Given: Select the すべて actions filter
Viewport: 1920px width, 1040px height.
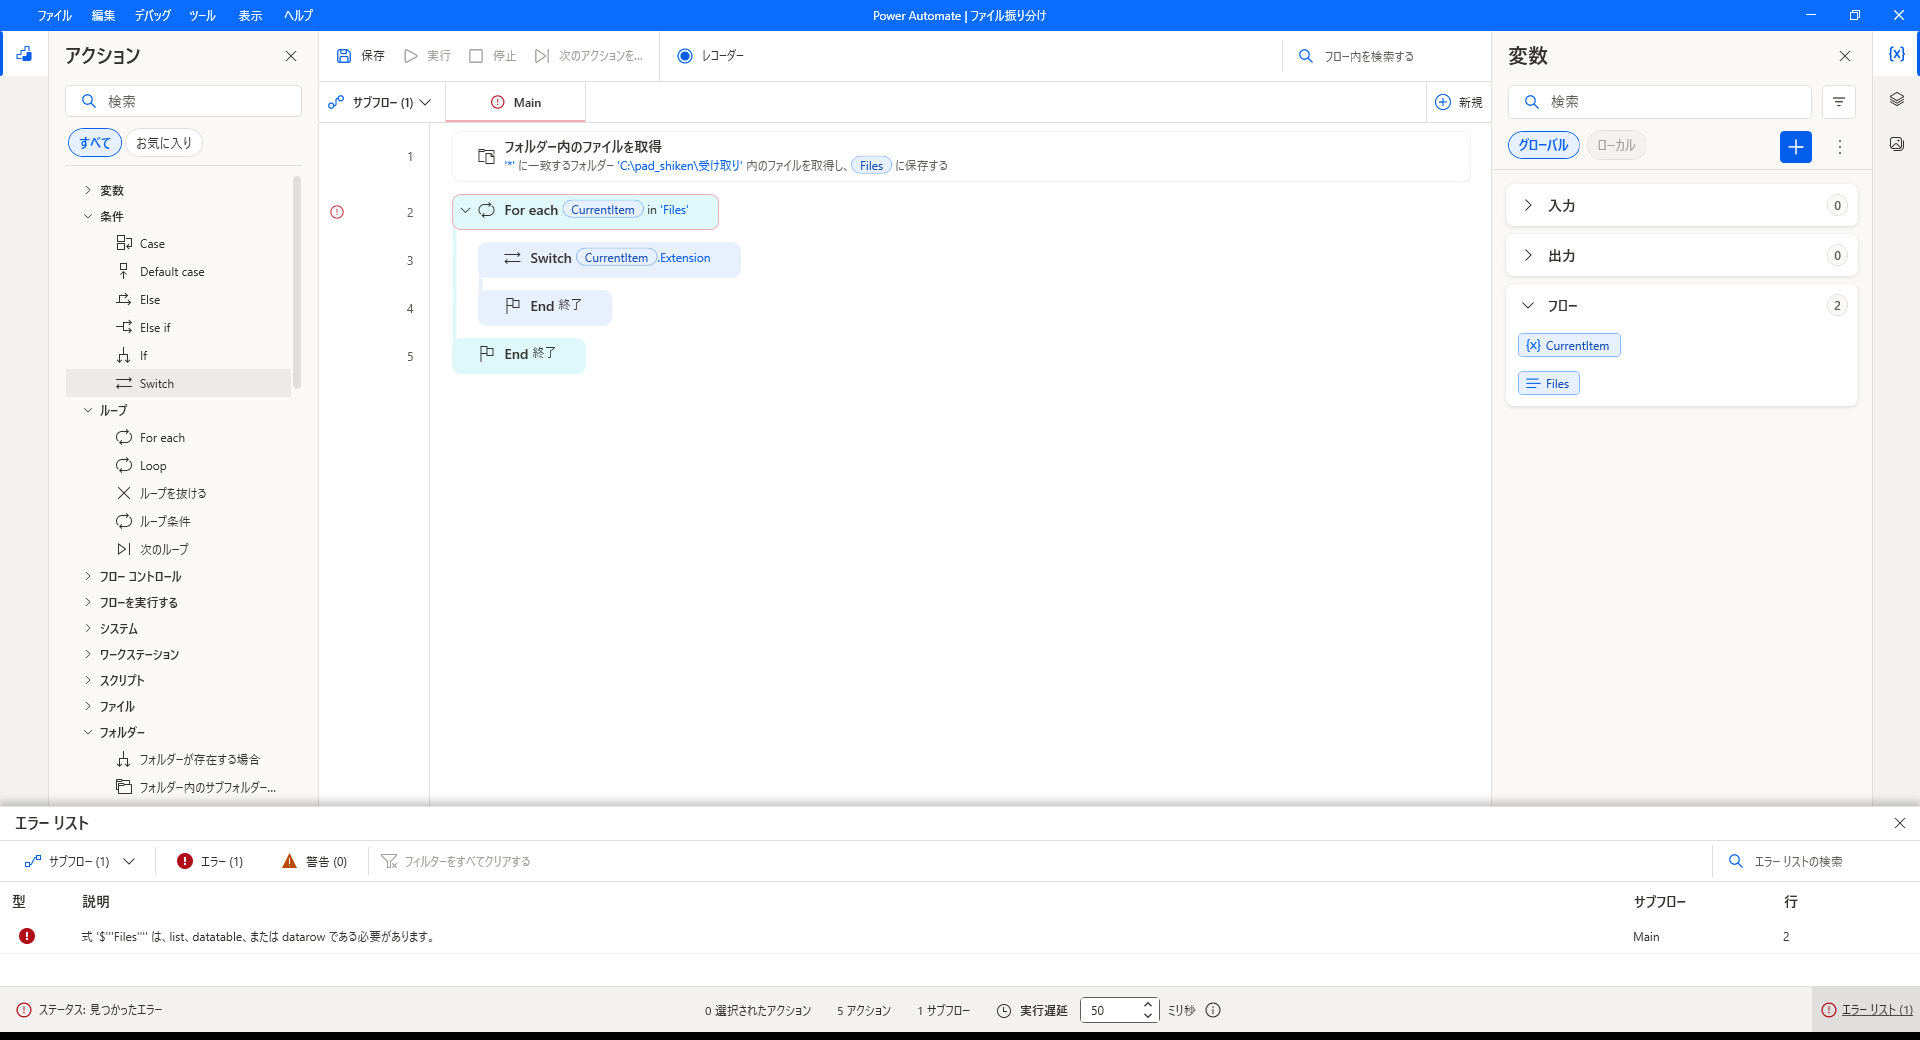Looking at the screenshot, I should click(x=95, y=143).
